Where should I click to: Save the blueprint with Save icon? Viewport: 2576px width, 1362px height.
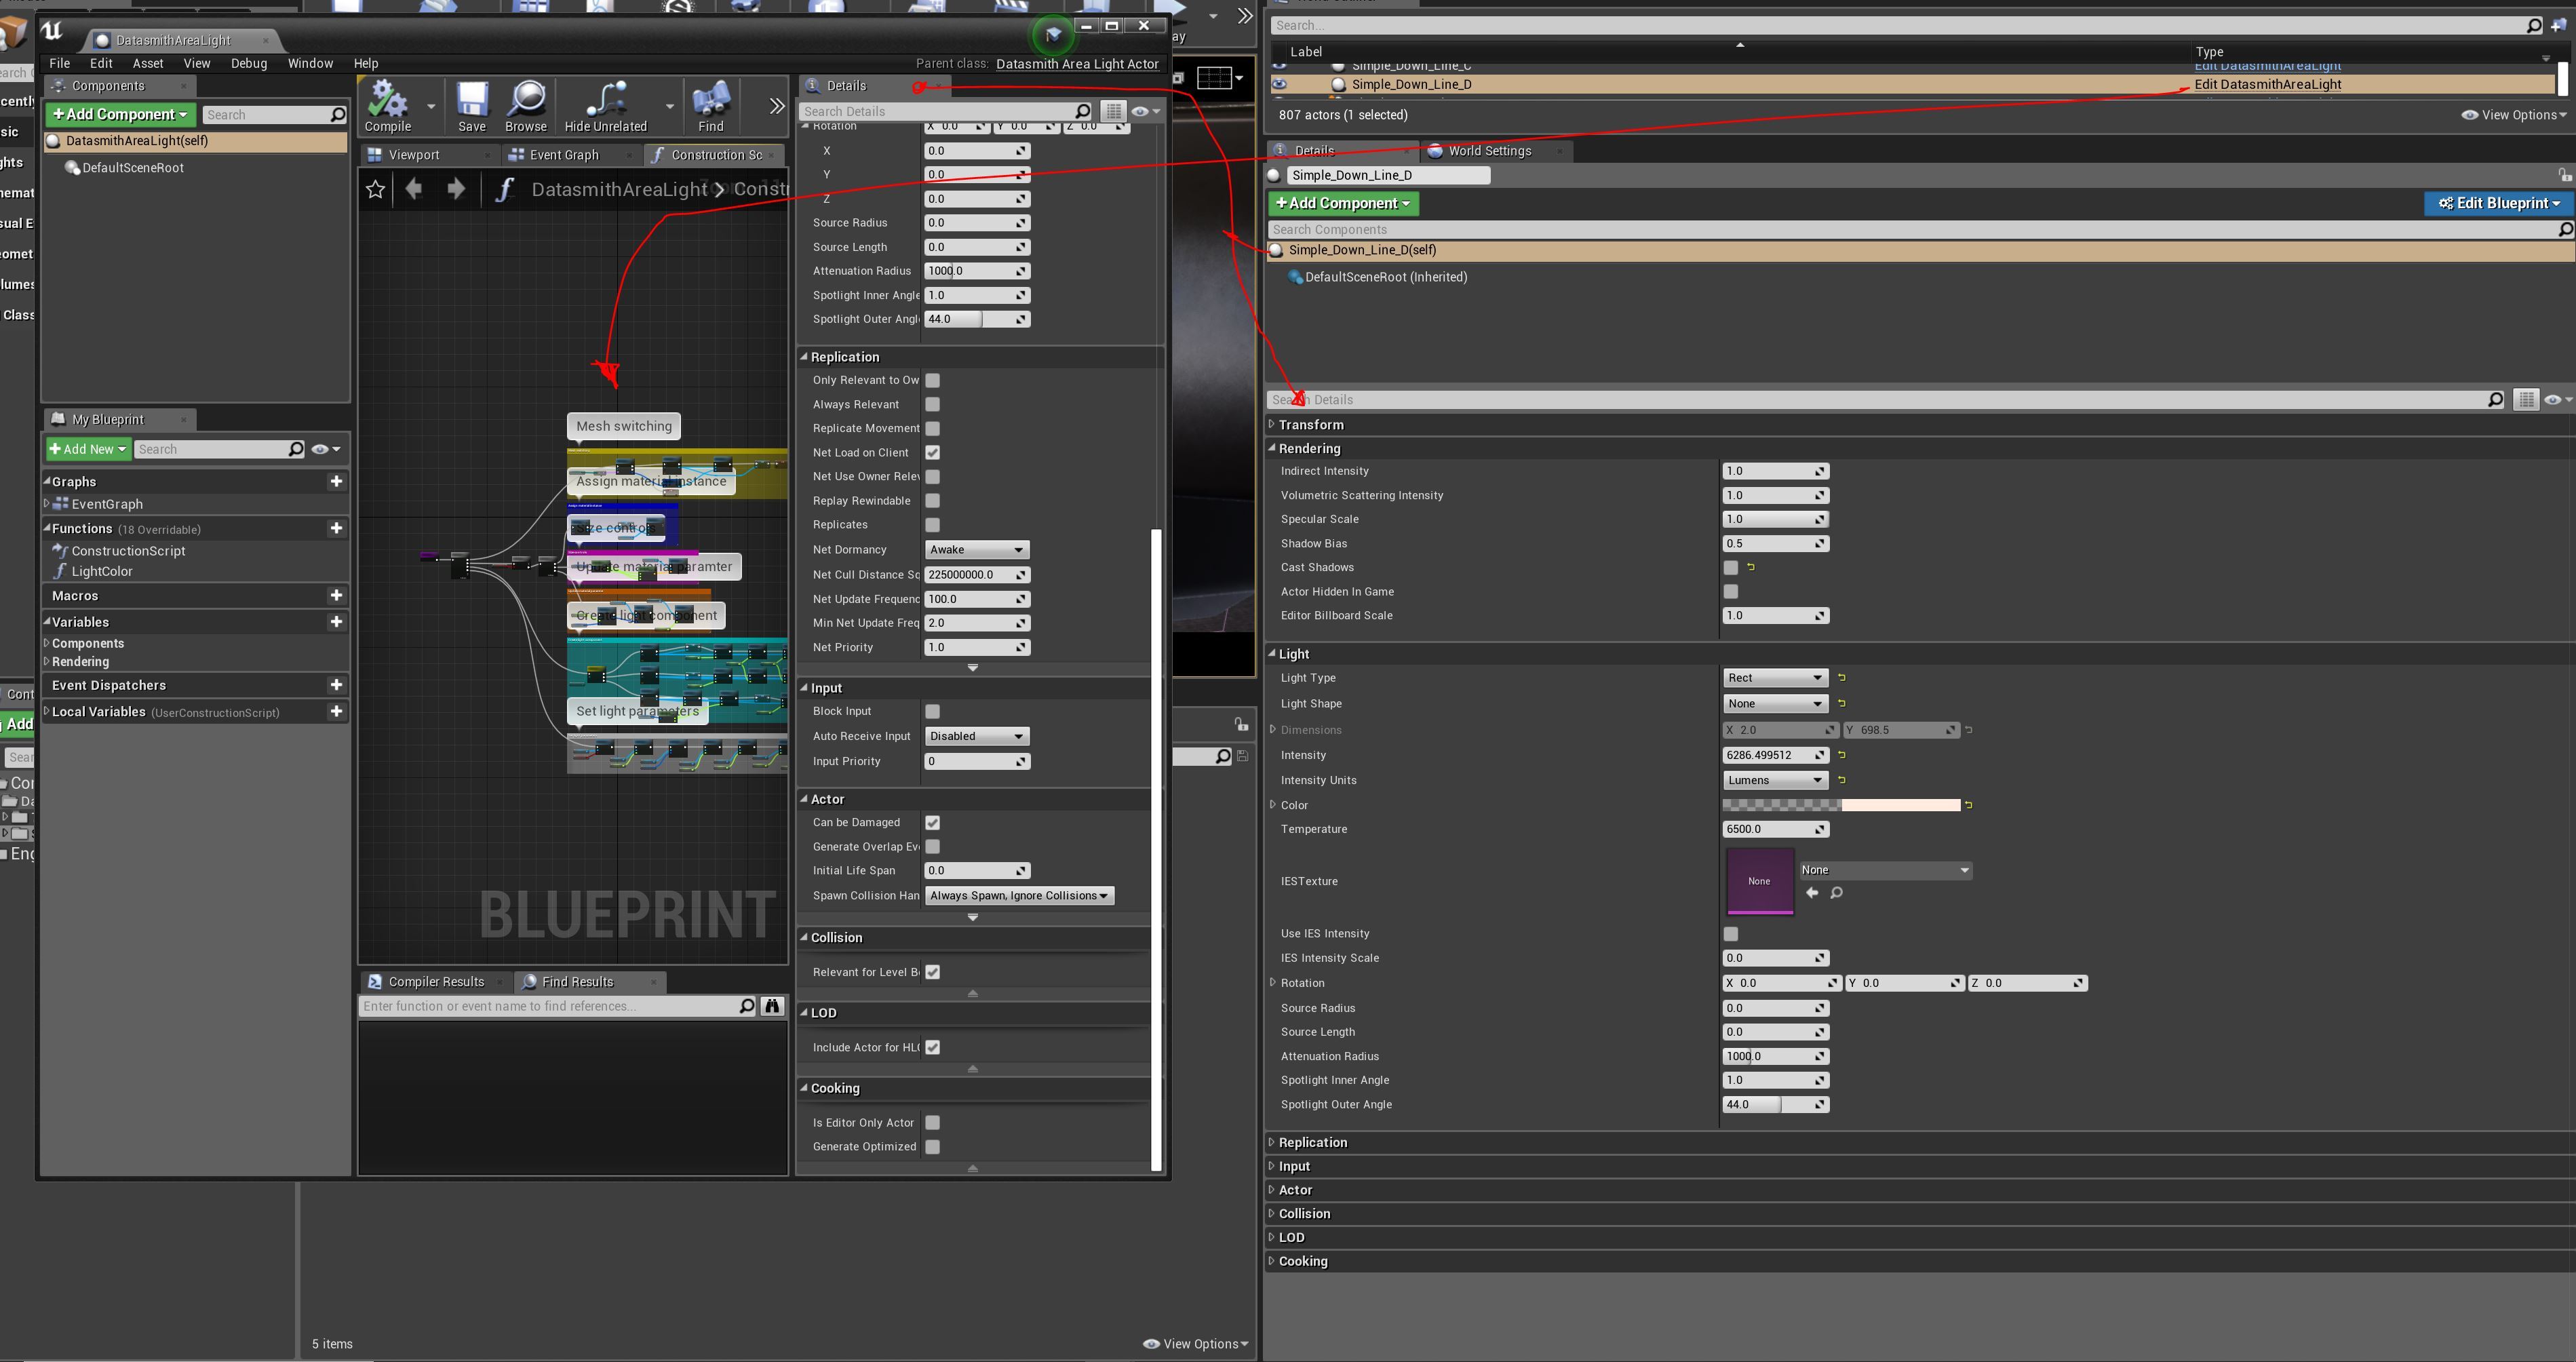472,106
